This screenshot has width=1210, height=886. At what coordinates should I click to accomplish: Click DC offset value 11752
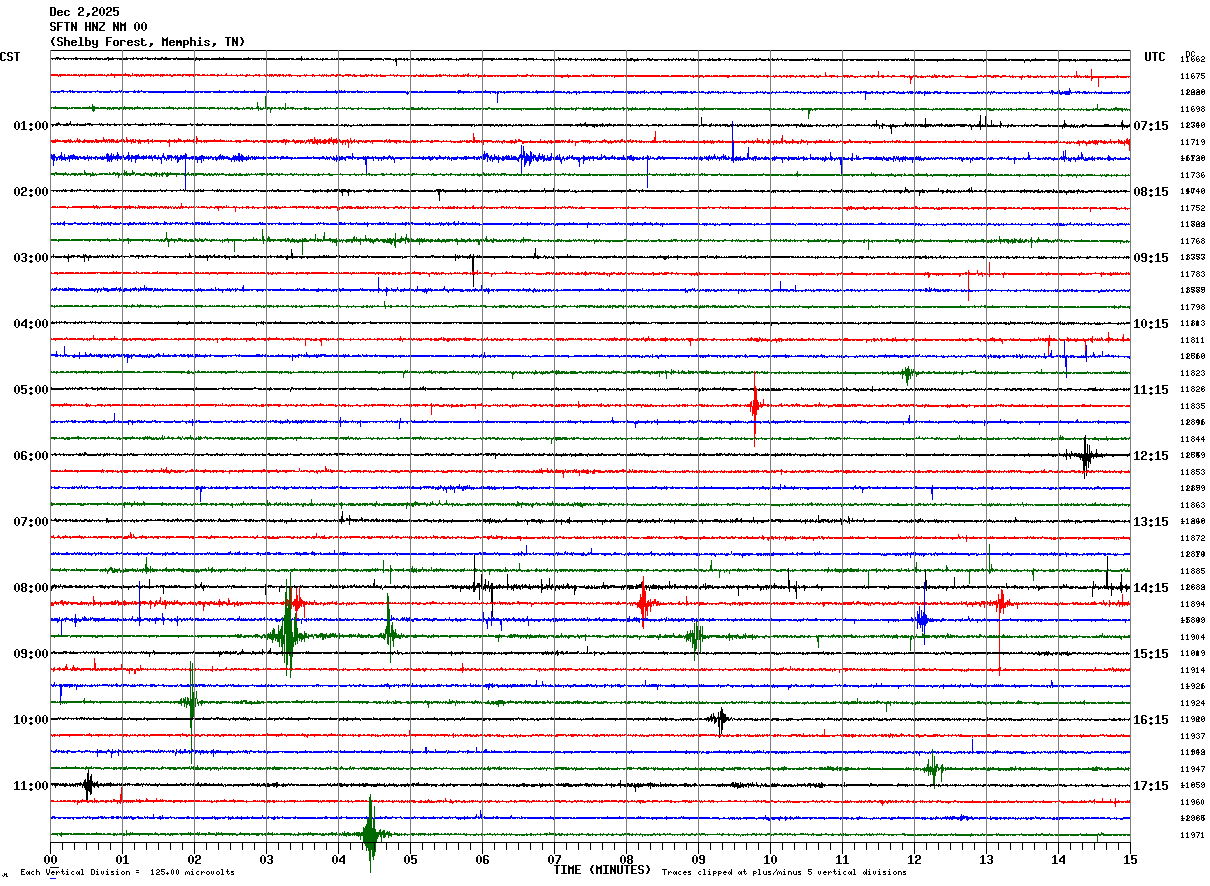1192,208
